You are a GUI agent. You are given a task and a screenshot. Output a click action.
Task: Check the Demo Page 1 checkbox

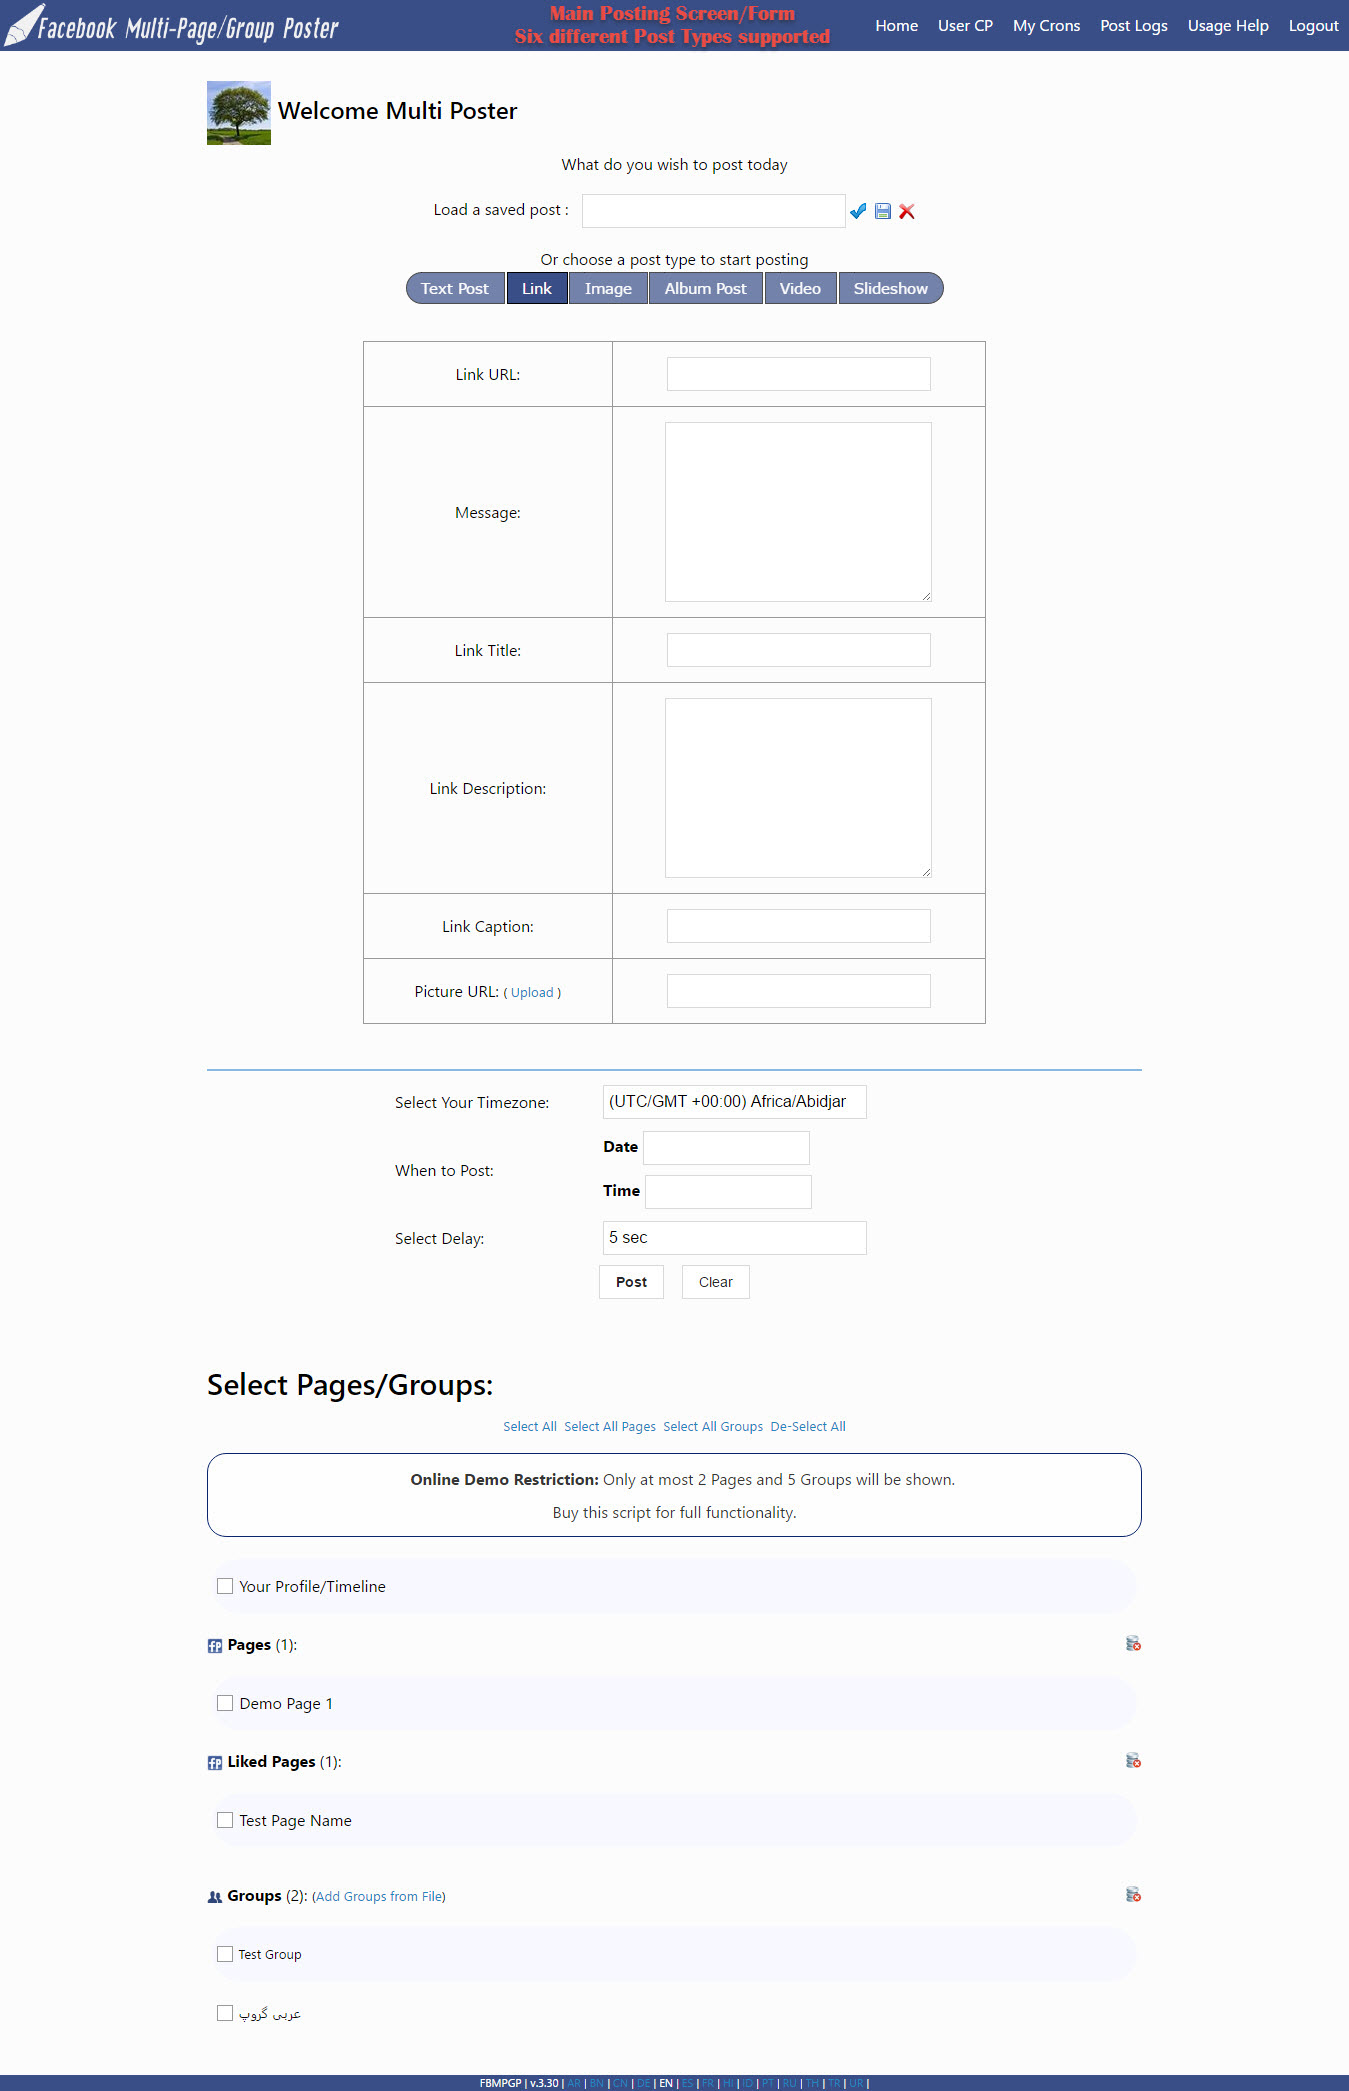pyautogui.click(x=225, y=1703)
